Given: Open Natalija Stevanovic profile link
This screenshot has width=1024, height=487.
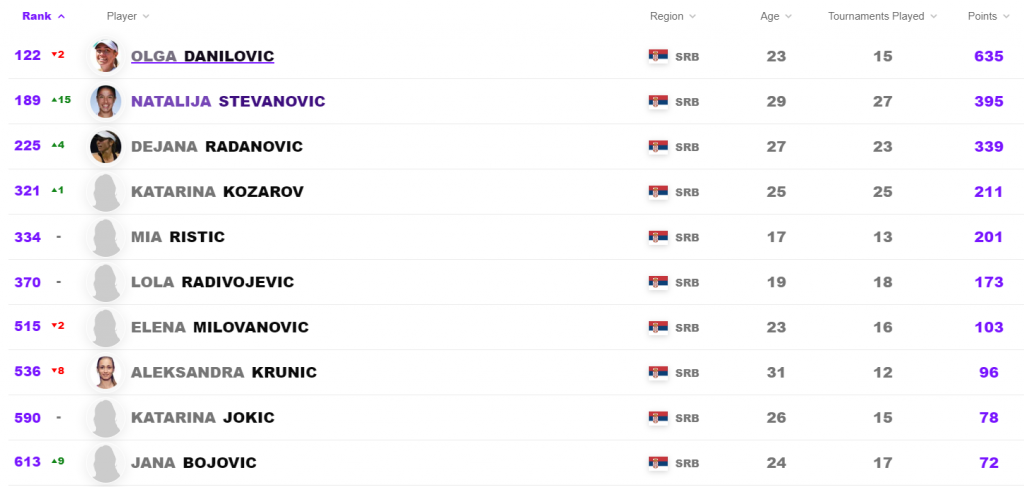Looking at the screenshot, I should (x=228, y=101).
